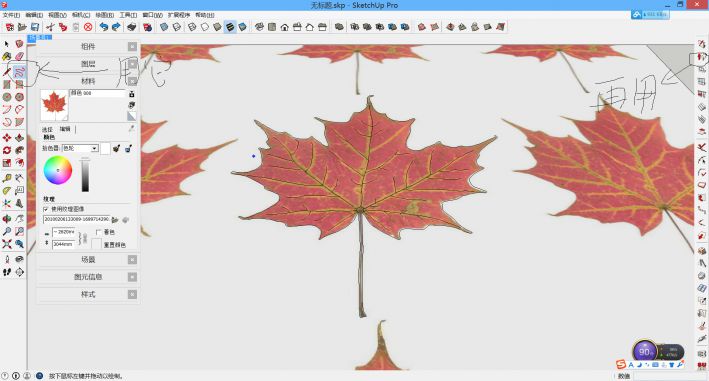
Task: Click the vertical brightness slider
Action: 85,175
